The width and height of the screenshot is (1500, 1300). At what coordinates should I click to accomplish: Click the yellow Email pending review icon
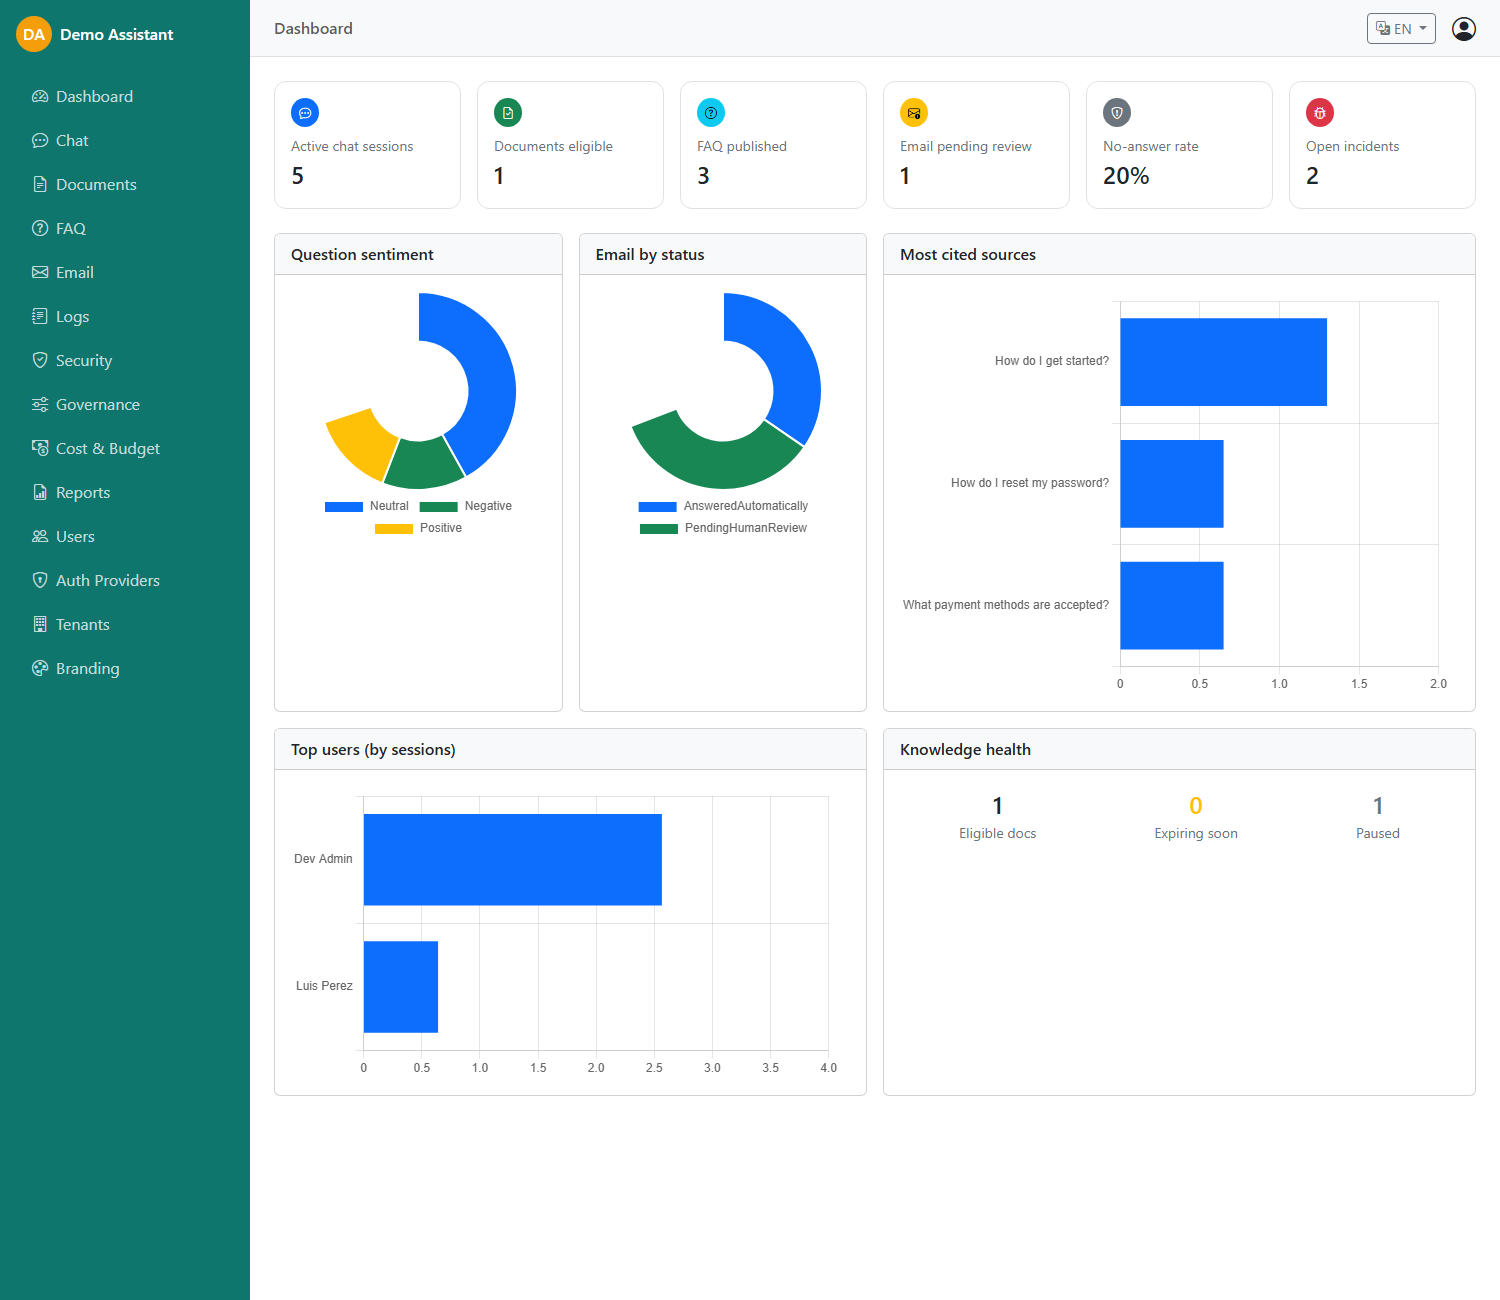coord(914,113)
